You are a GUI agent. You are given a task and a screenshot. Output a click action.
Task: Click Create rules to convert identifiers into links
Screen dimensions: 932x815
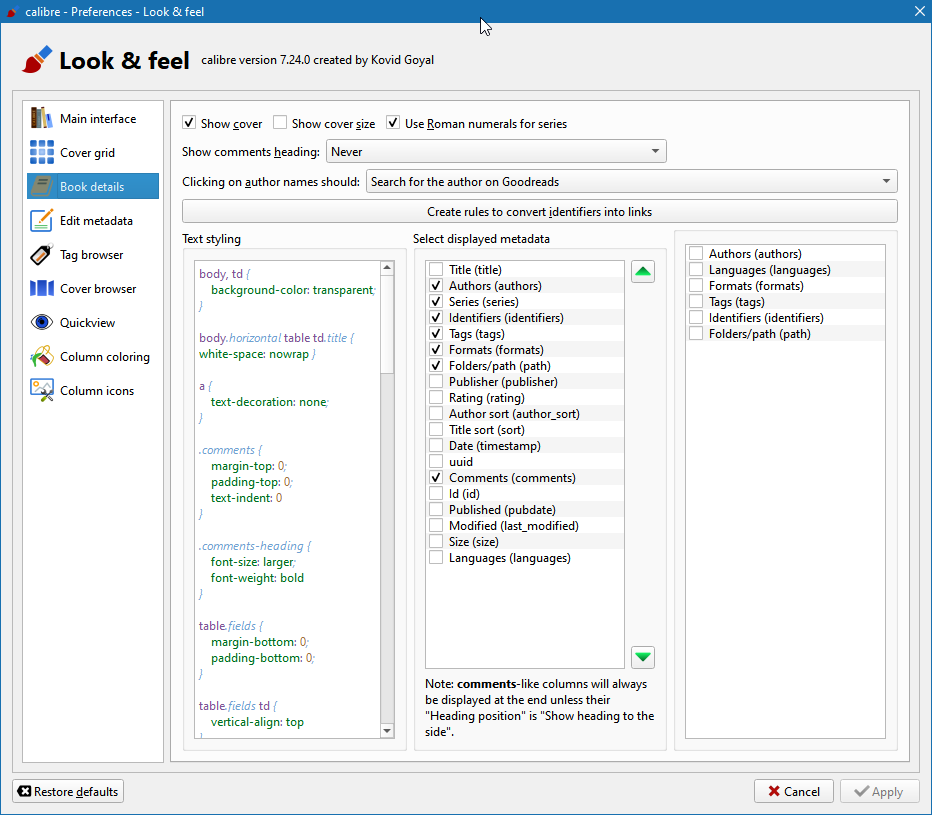point(540,212)
